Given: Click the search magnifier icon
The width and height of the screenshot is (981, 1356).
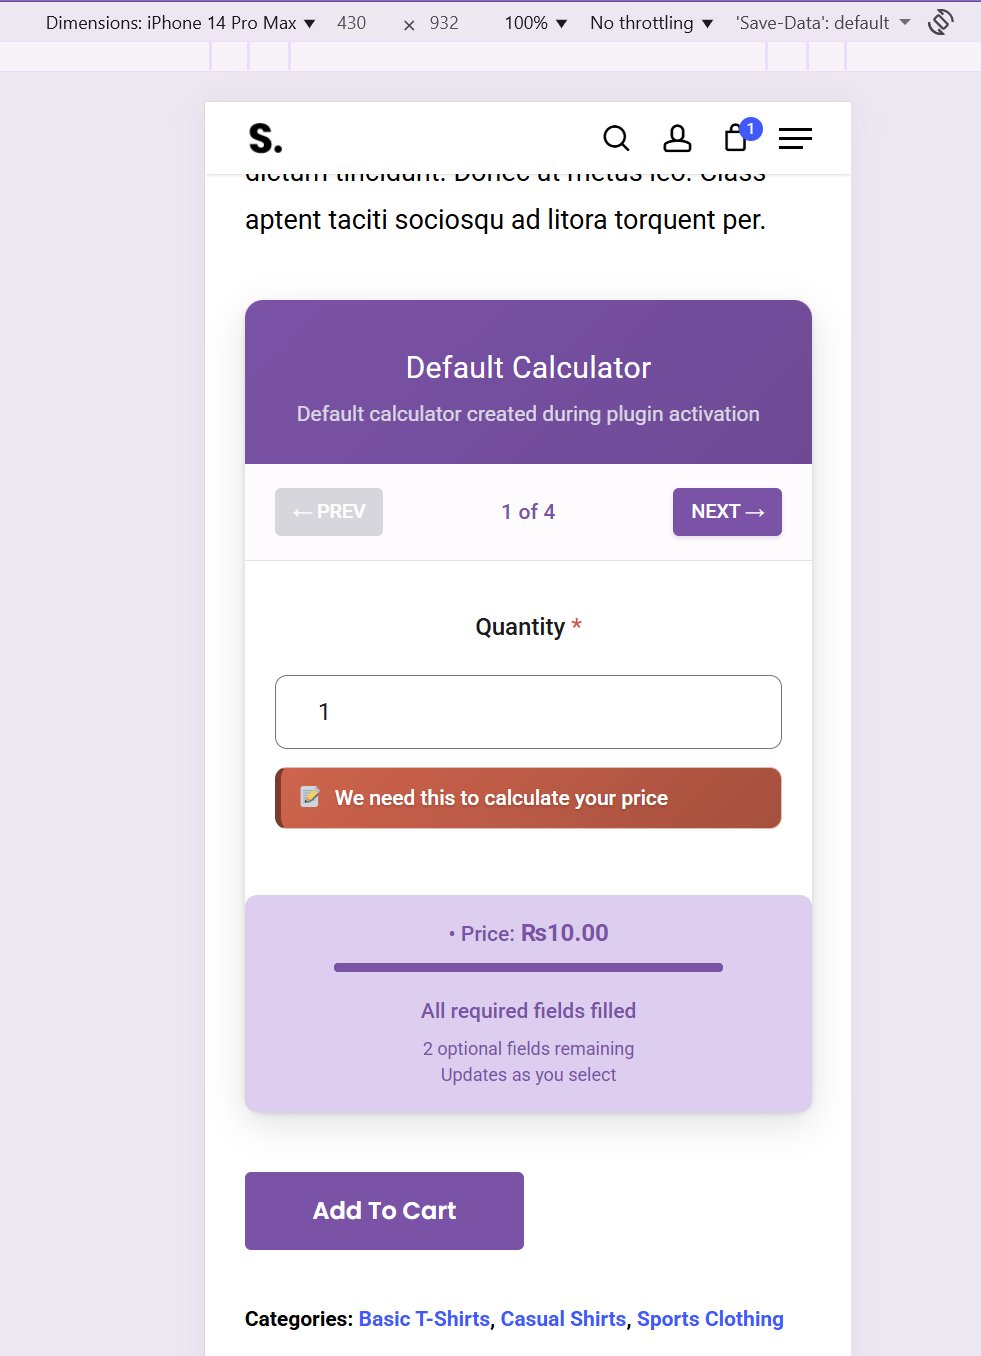Looking at the screenshot, I should 616,138.
